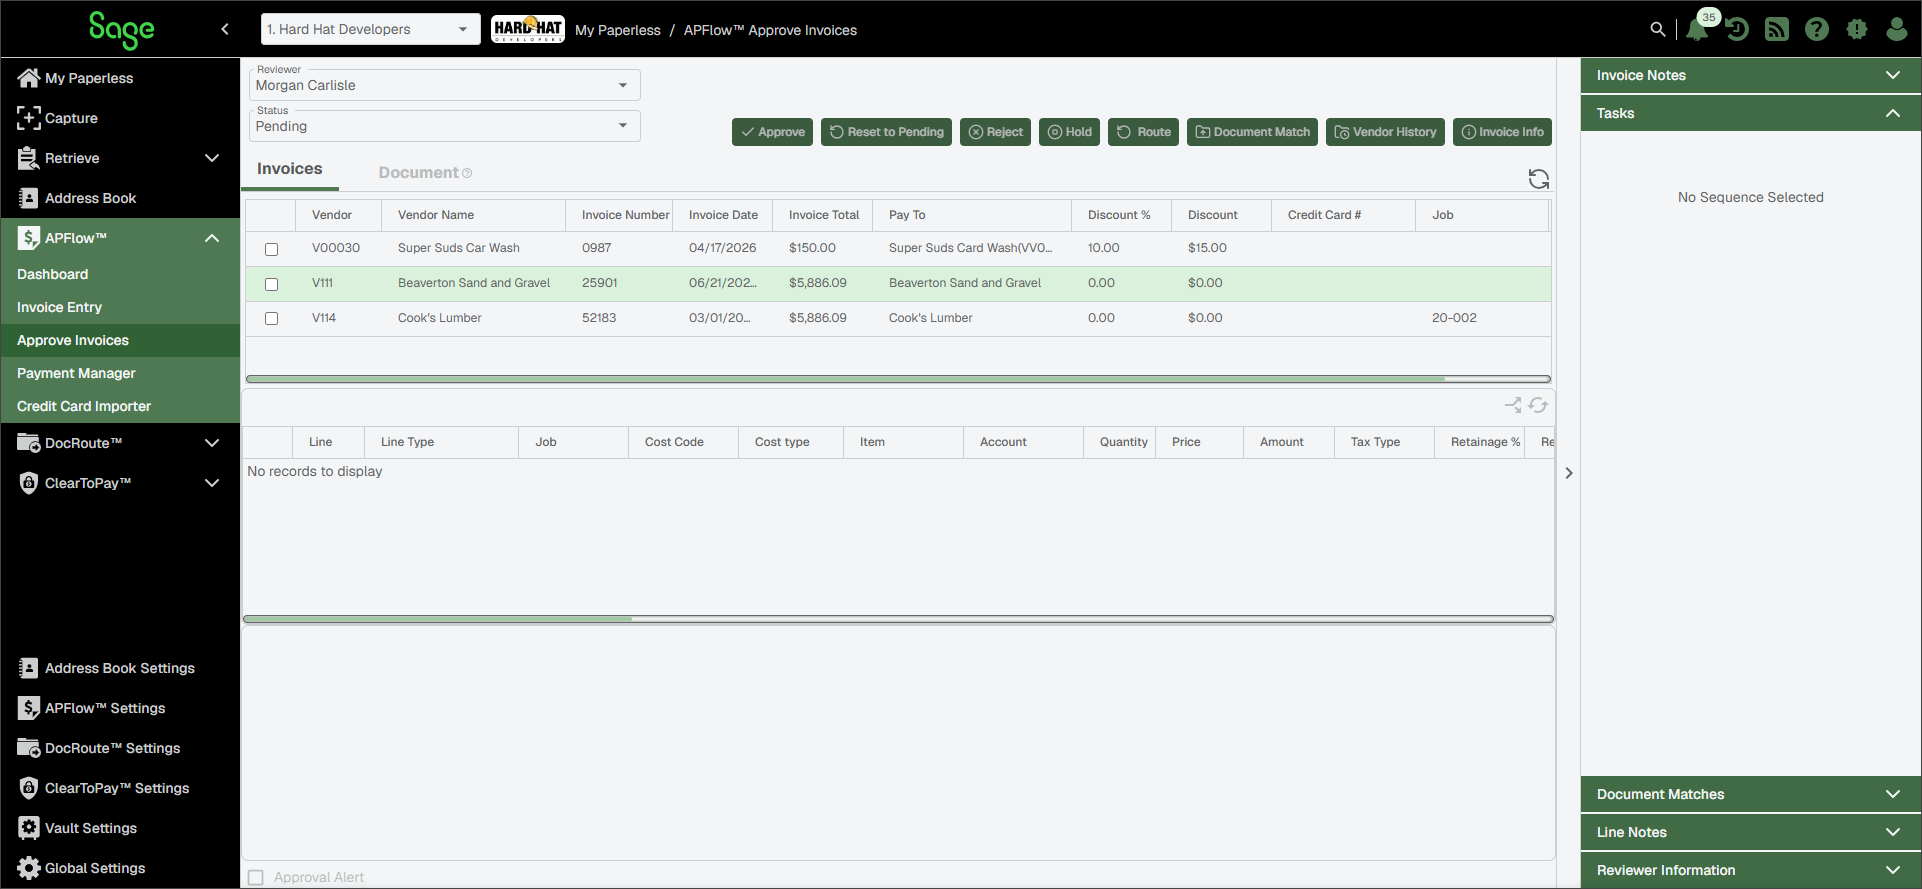Open Vault Settings icon
The width and height of the screenshot is (1922, 889).
(x=29, y=828)
